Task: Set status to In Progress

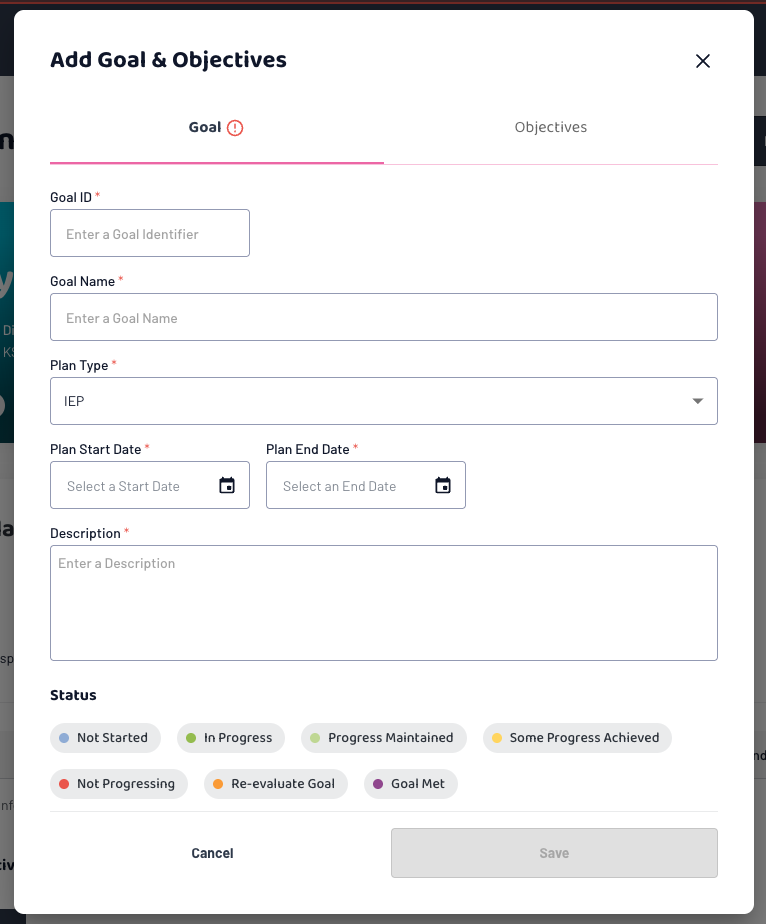Action: pos(230,738)
